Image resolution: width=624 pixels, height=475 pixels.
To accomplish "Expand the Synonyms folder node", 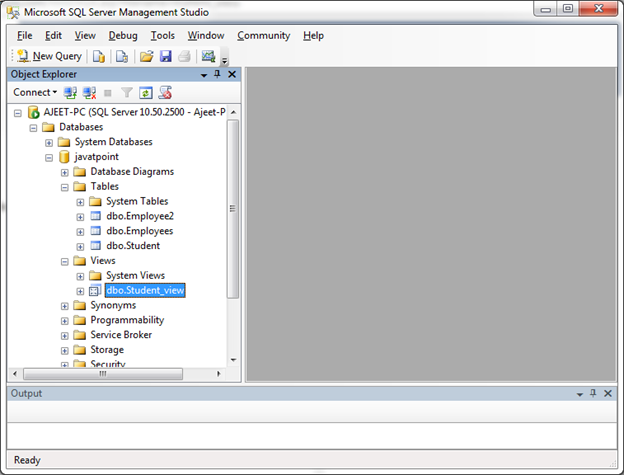I will click(64, 306).
